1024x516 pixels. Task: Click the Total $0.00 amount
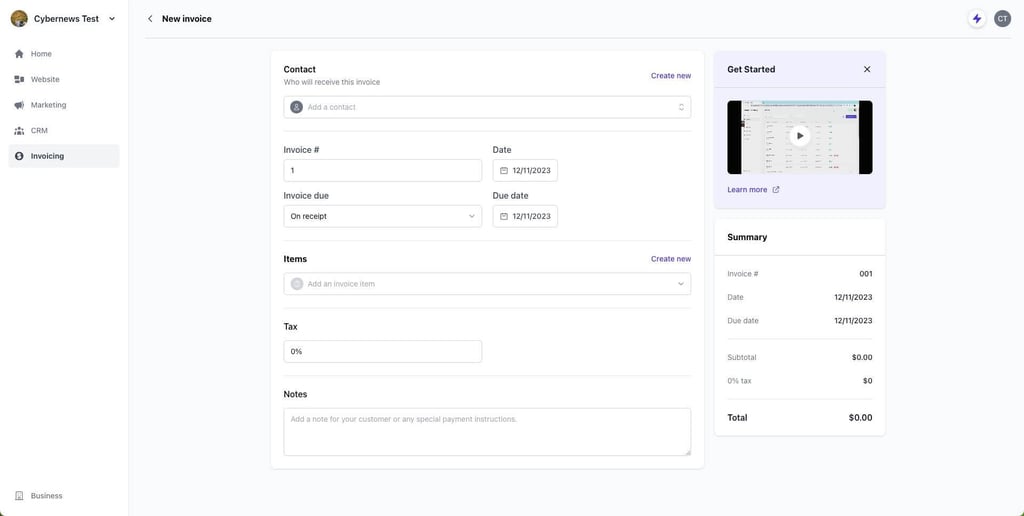tap(860, 417)
